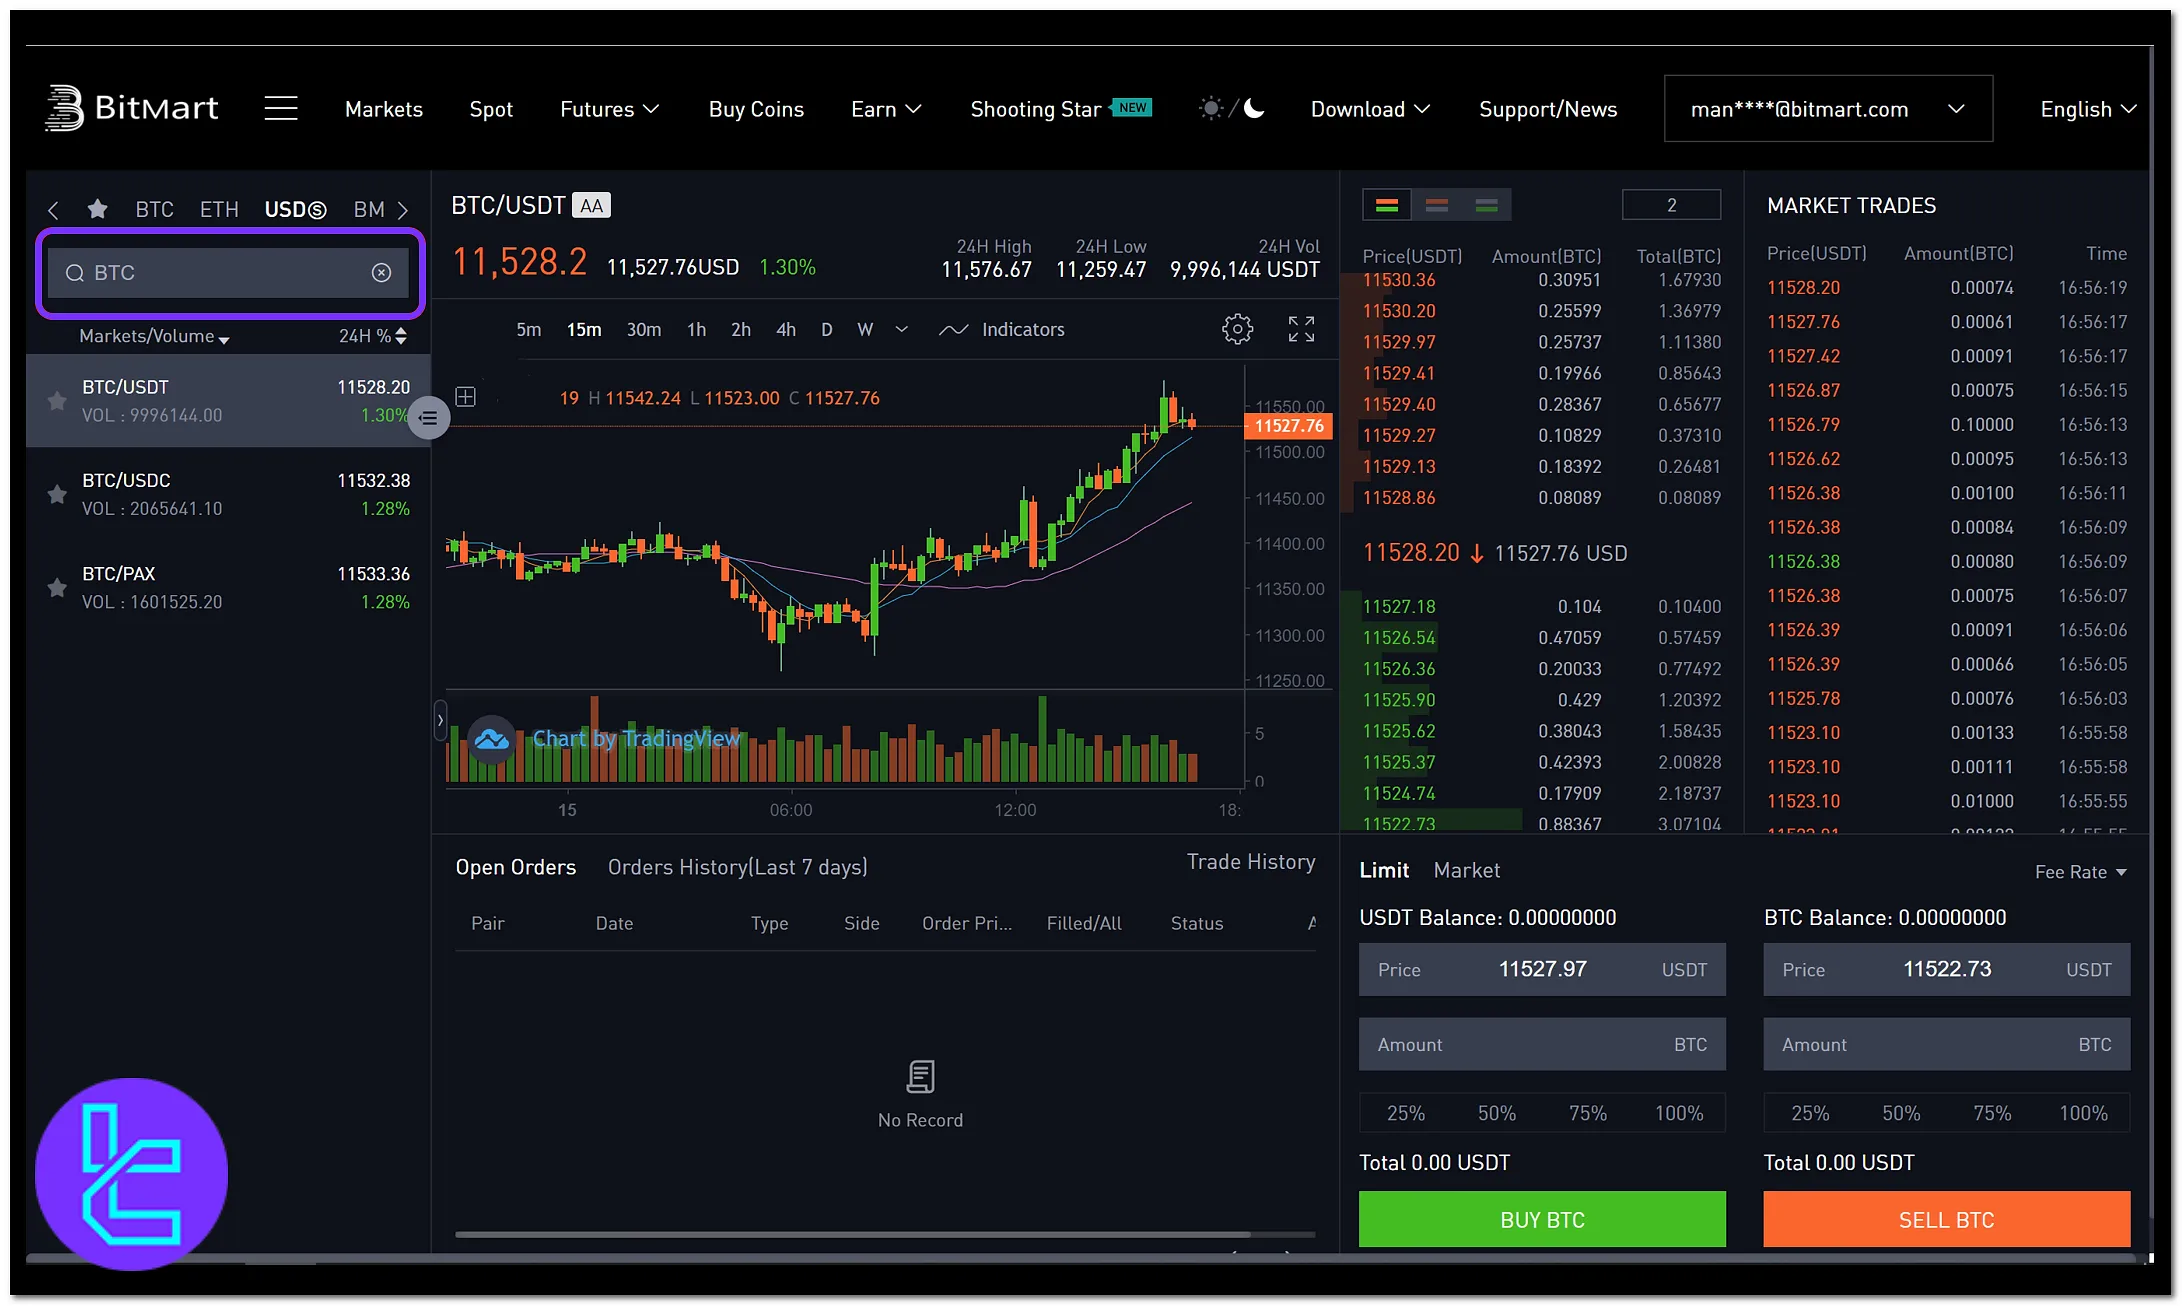Screen dimensions: 2182x1306
Task: Open the Trade History link
Action: pyautogui.click(x=1250, y=862)
